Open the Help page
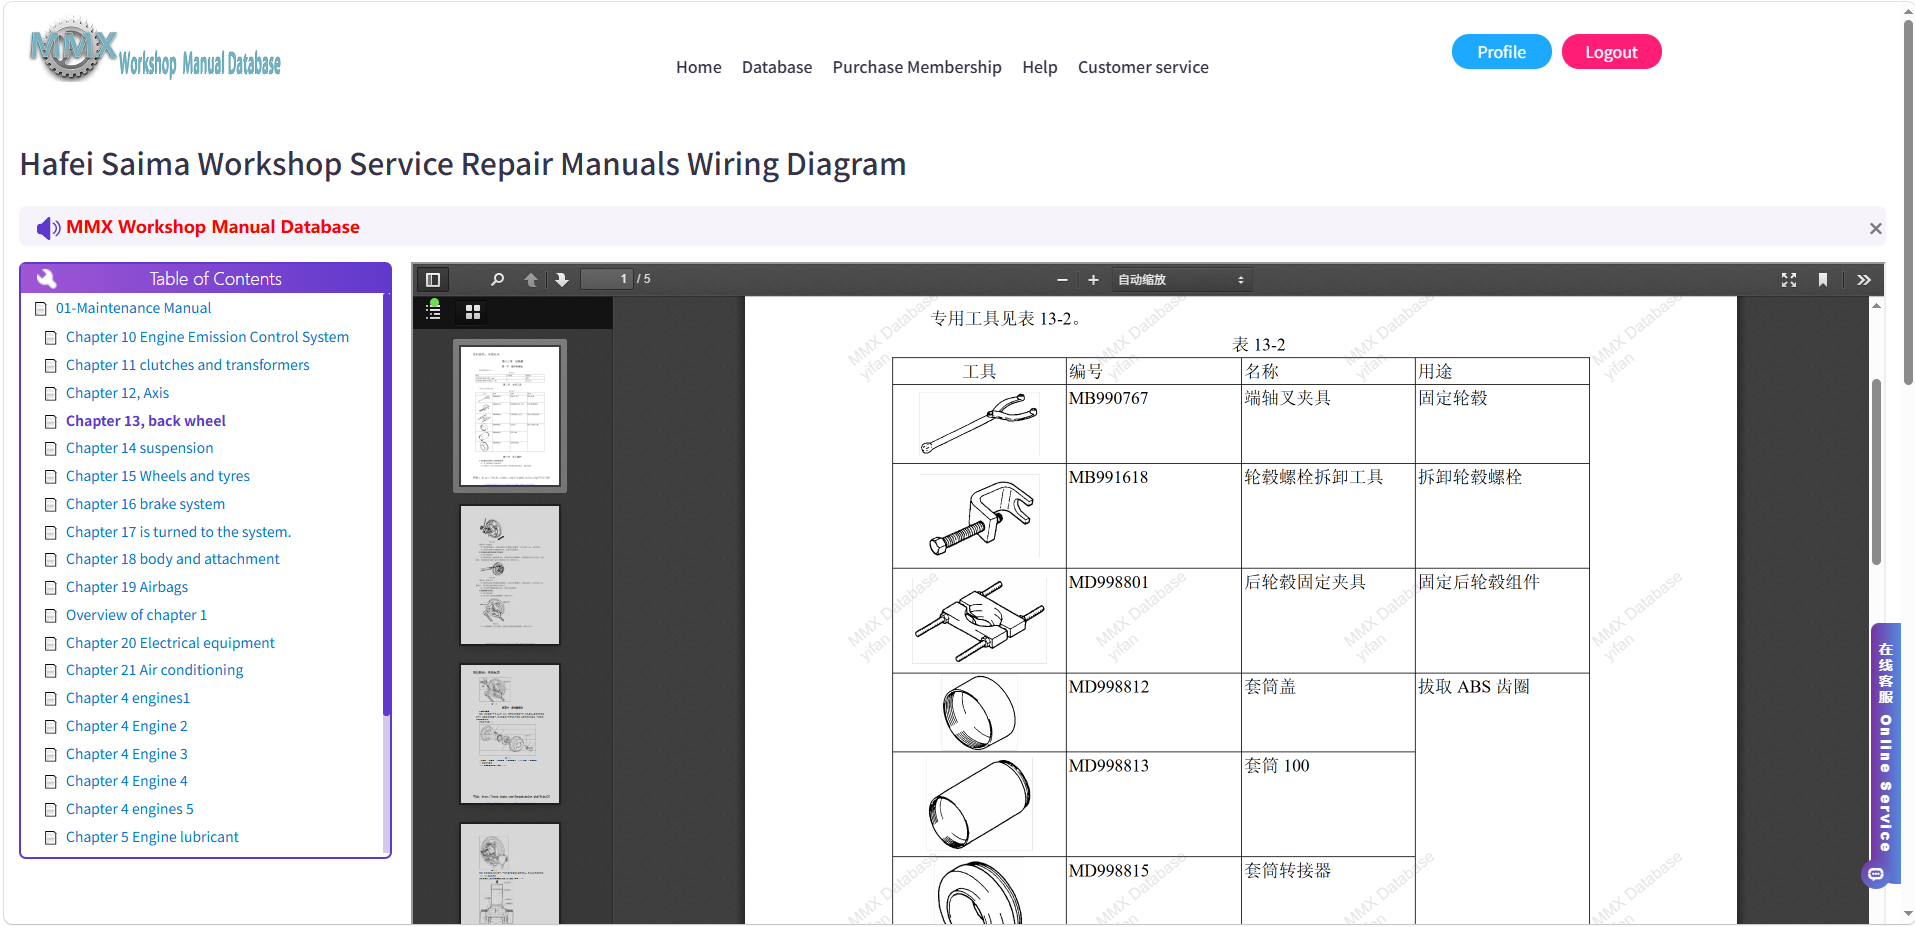The height and width of the screenshot is (927, 1915). point(1040,67)
